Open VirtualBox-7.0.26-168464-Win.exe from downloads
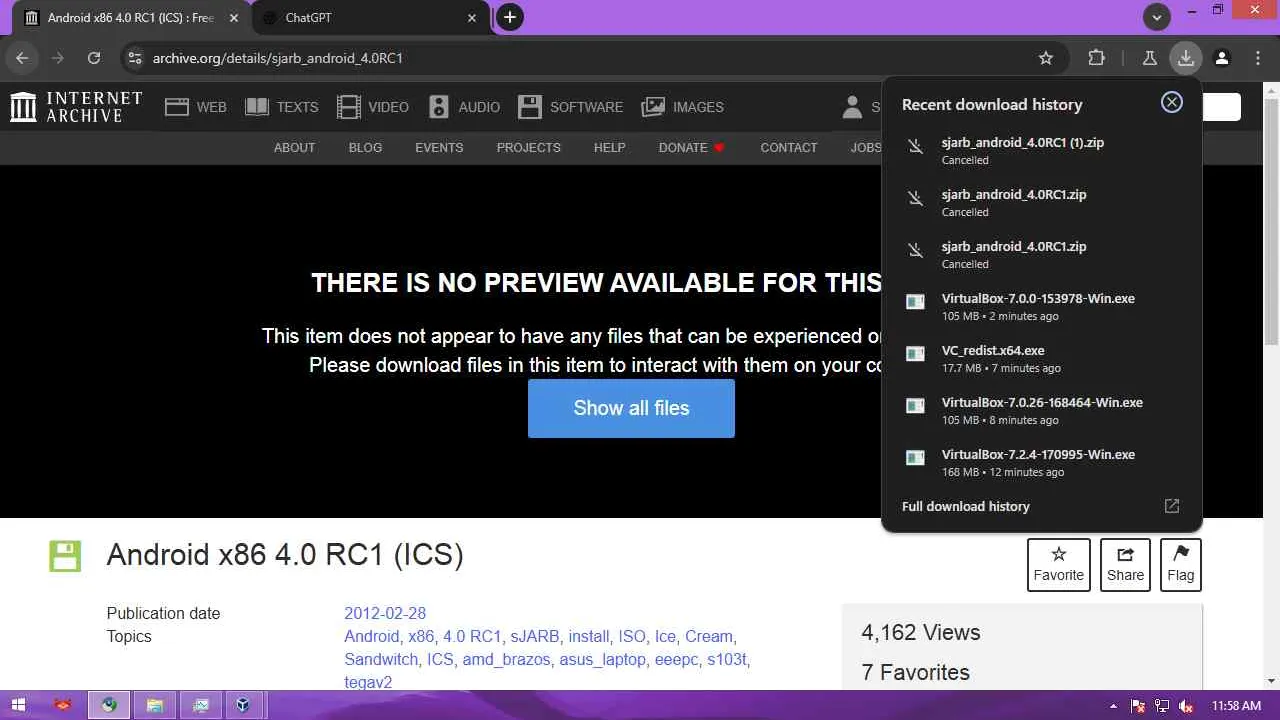 [1041, 410]
